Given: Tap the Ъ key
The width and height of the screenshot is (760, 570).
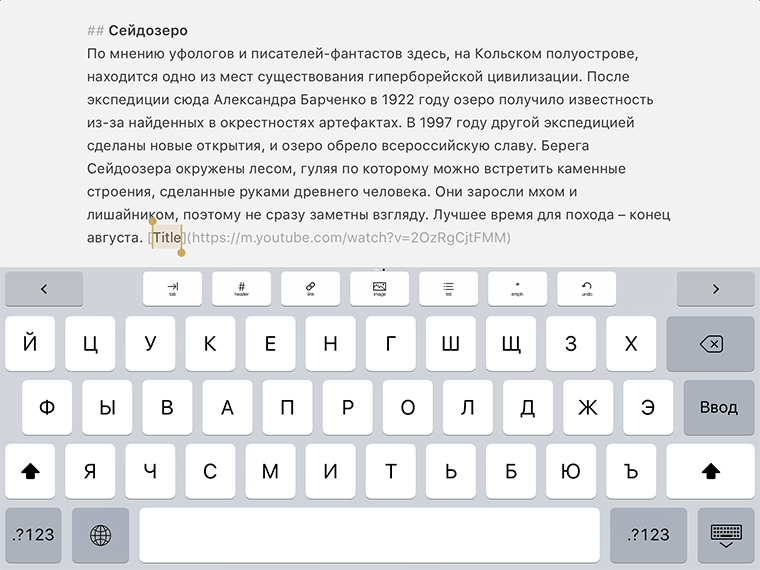Looking at the screenshot, I should (x=631, y=471).
